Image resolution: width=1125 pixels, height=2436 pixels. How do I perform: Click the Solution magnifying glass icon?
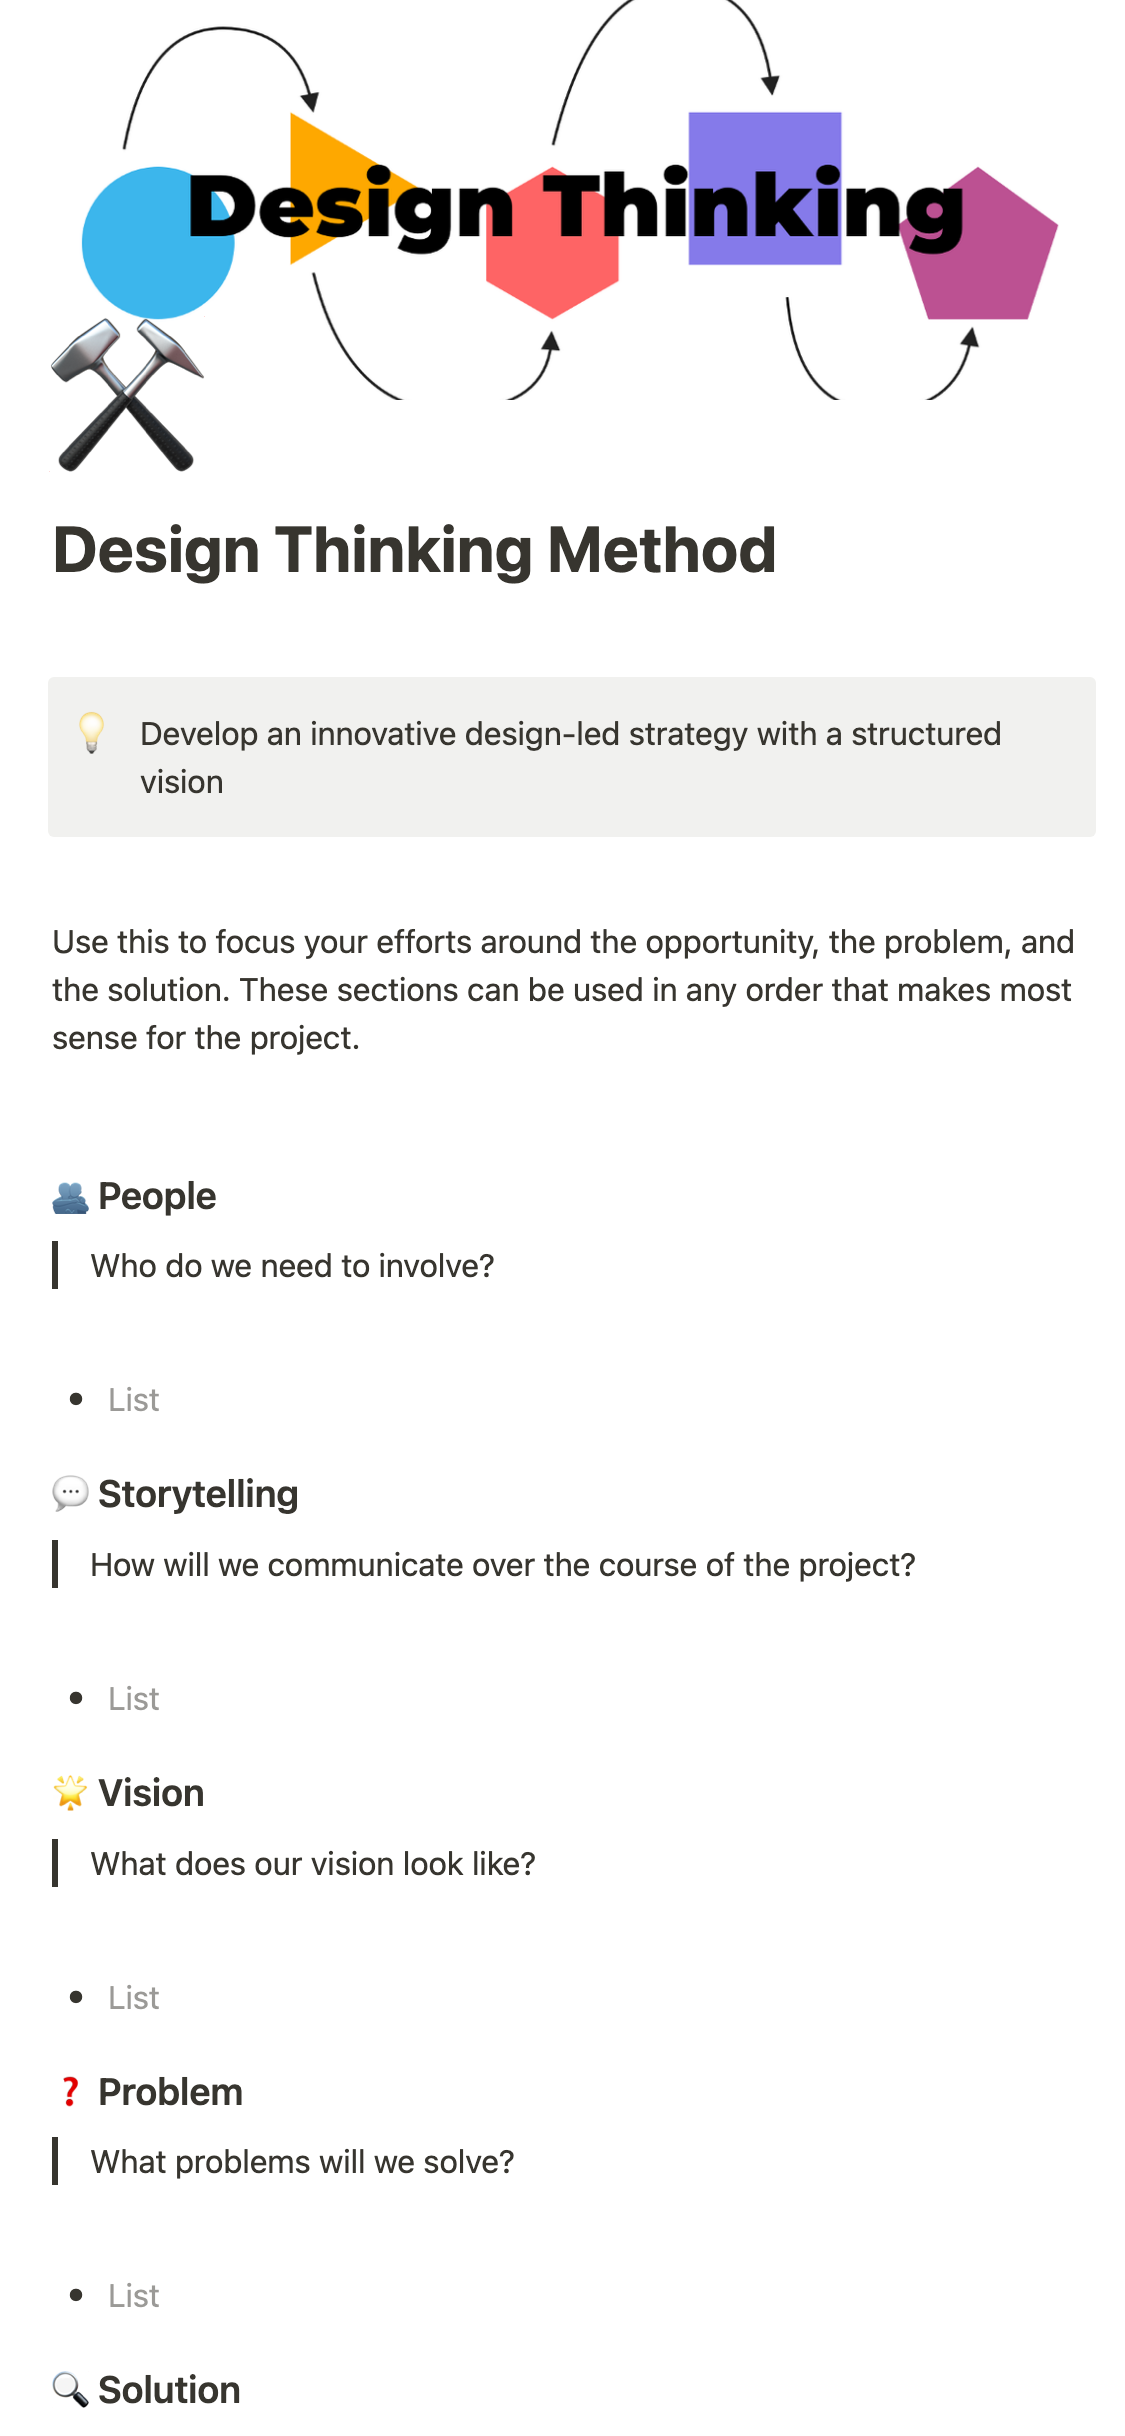click(70, 2390)
